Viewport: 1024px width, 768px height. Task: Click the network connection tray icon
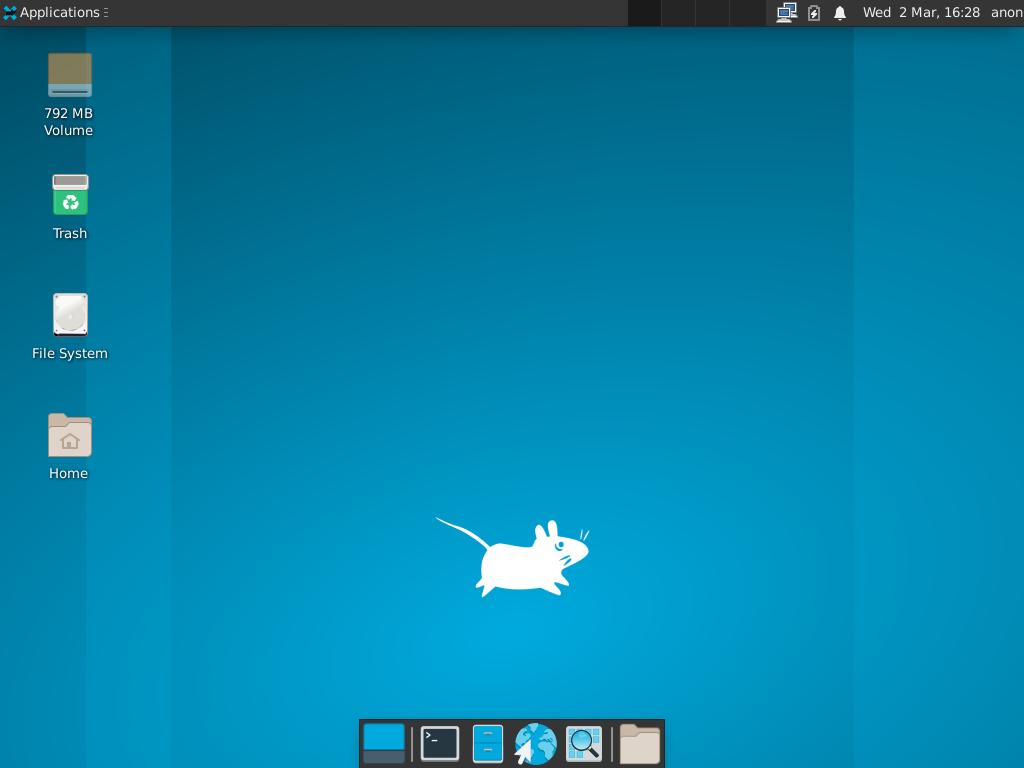786,12
